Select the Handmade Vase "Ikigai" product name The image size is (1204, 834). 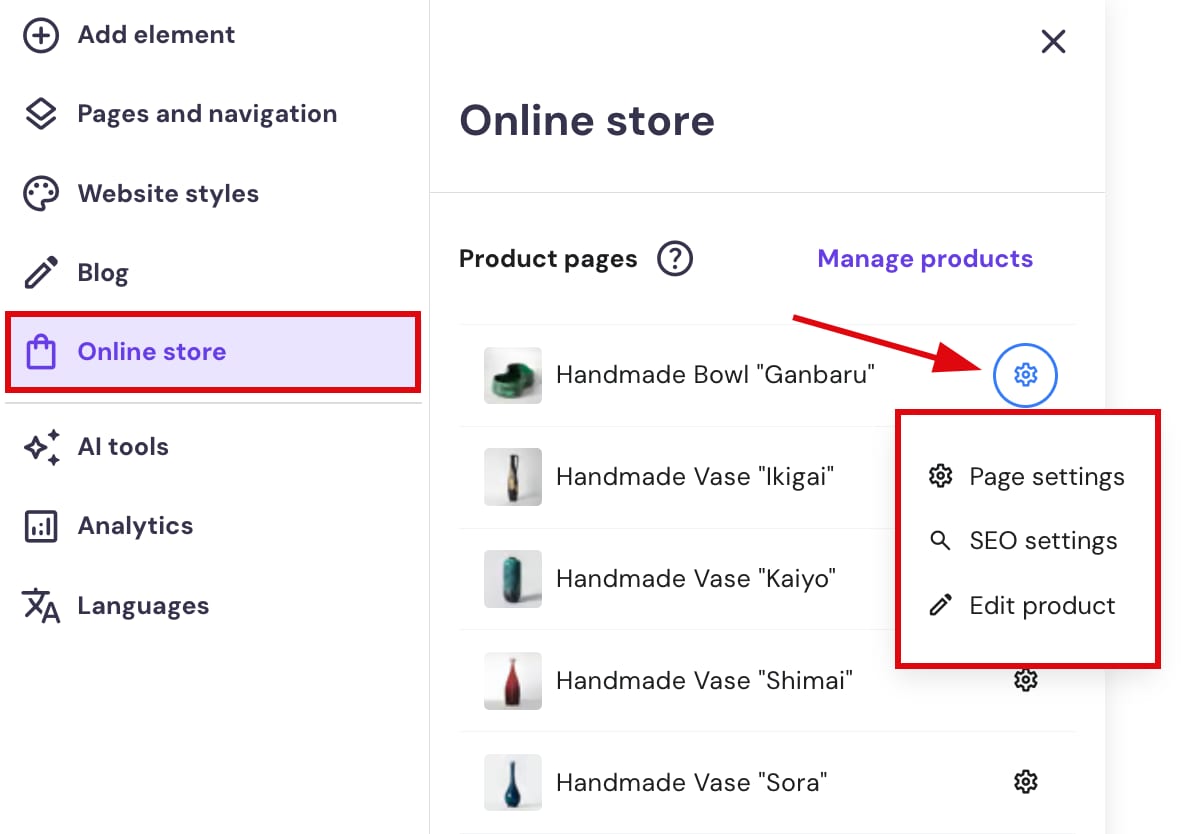(695, 477)
